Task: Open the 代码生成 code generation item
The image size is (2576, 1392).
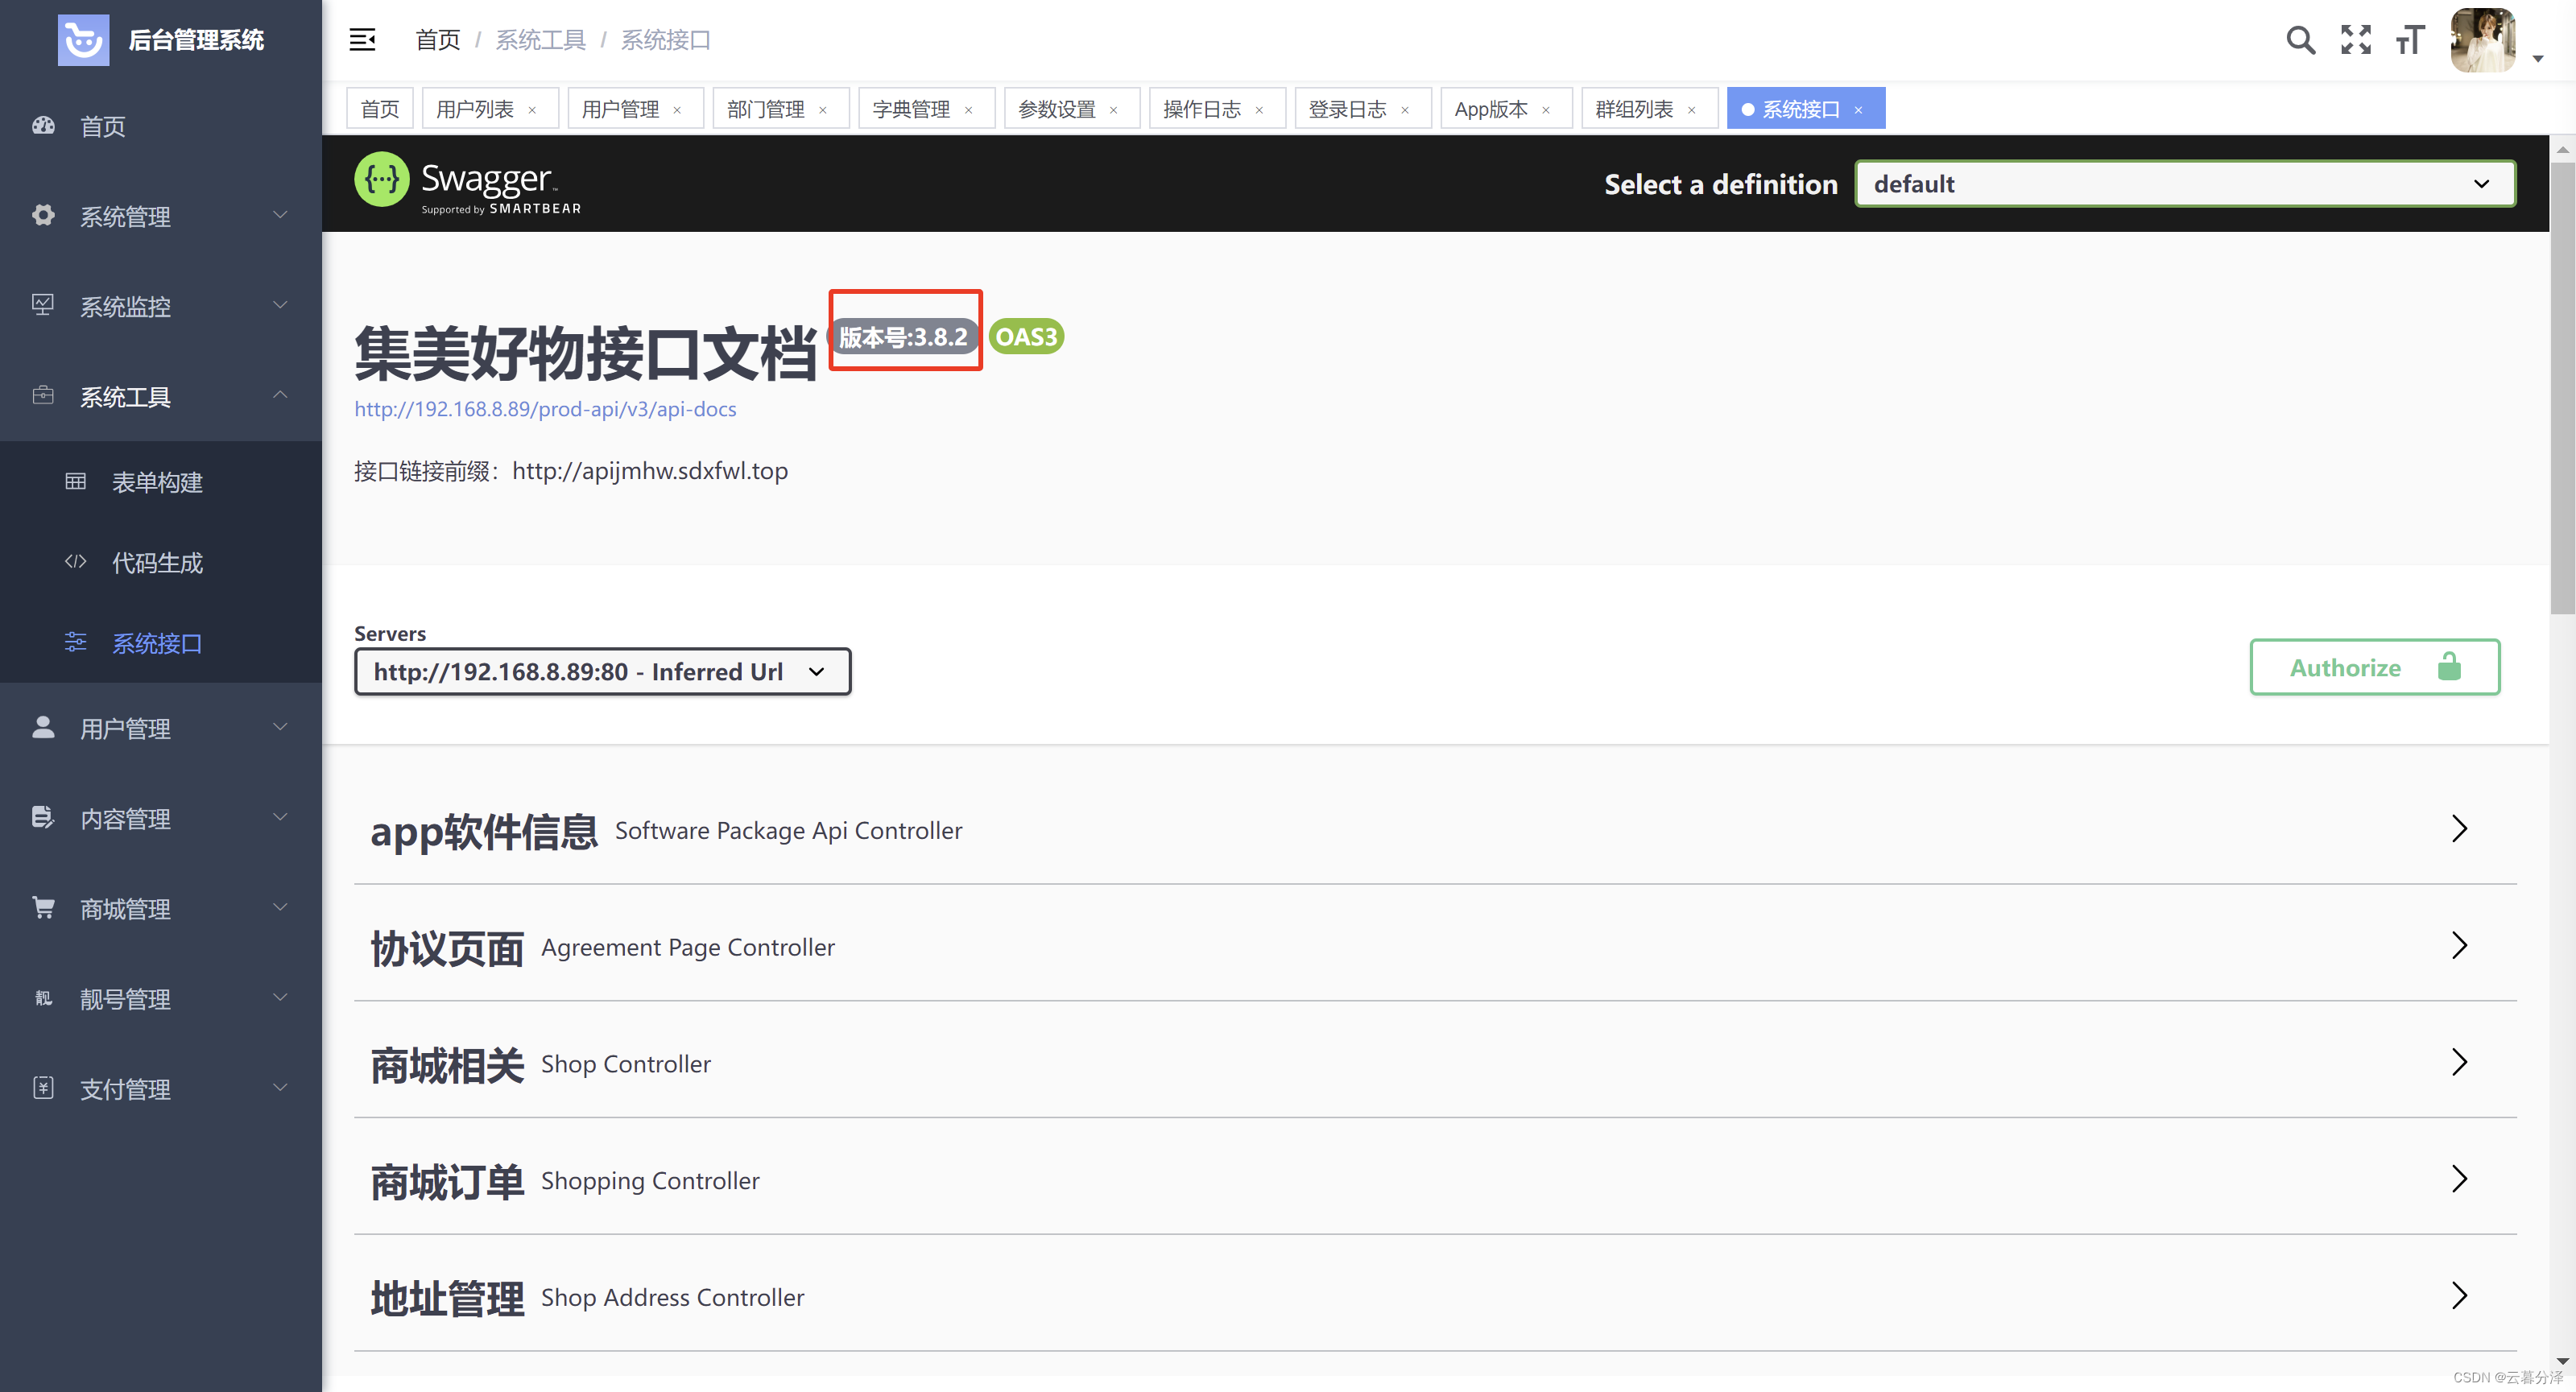Action: [x=157, y=563]
